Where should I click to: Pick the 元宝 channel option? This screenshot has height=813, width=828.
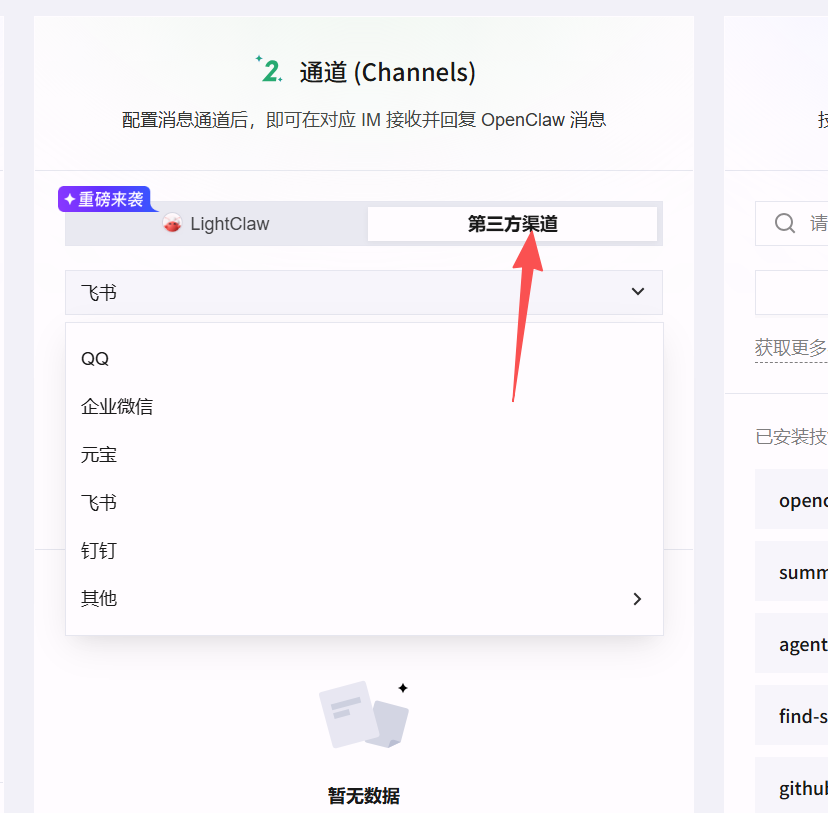99,455
